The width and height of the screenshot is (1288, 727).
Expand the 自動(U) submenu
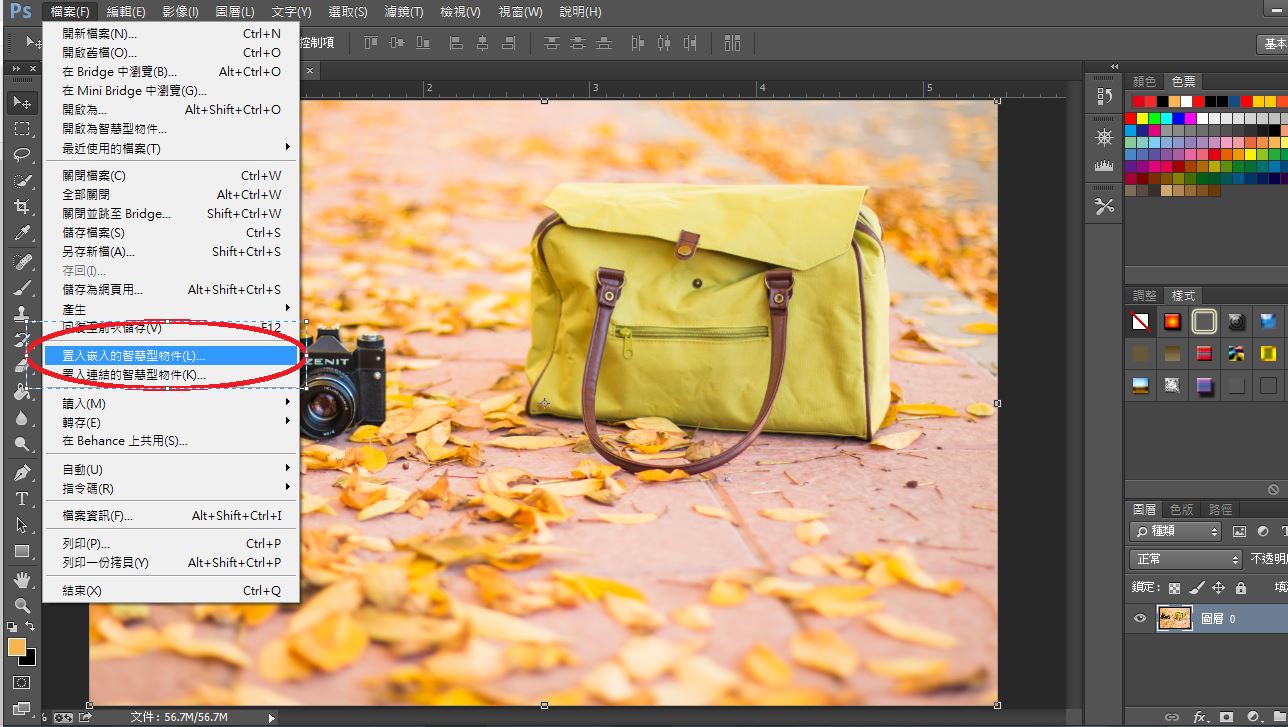tap(172, 469)
